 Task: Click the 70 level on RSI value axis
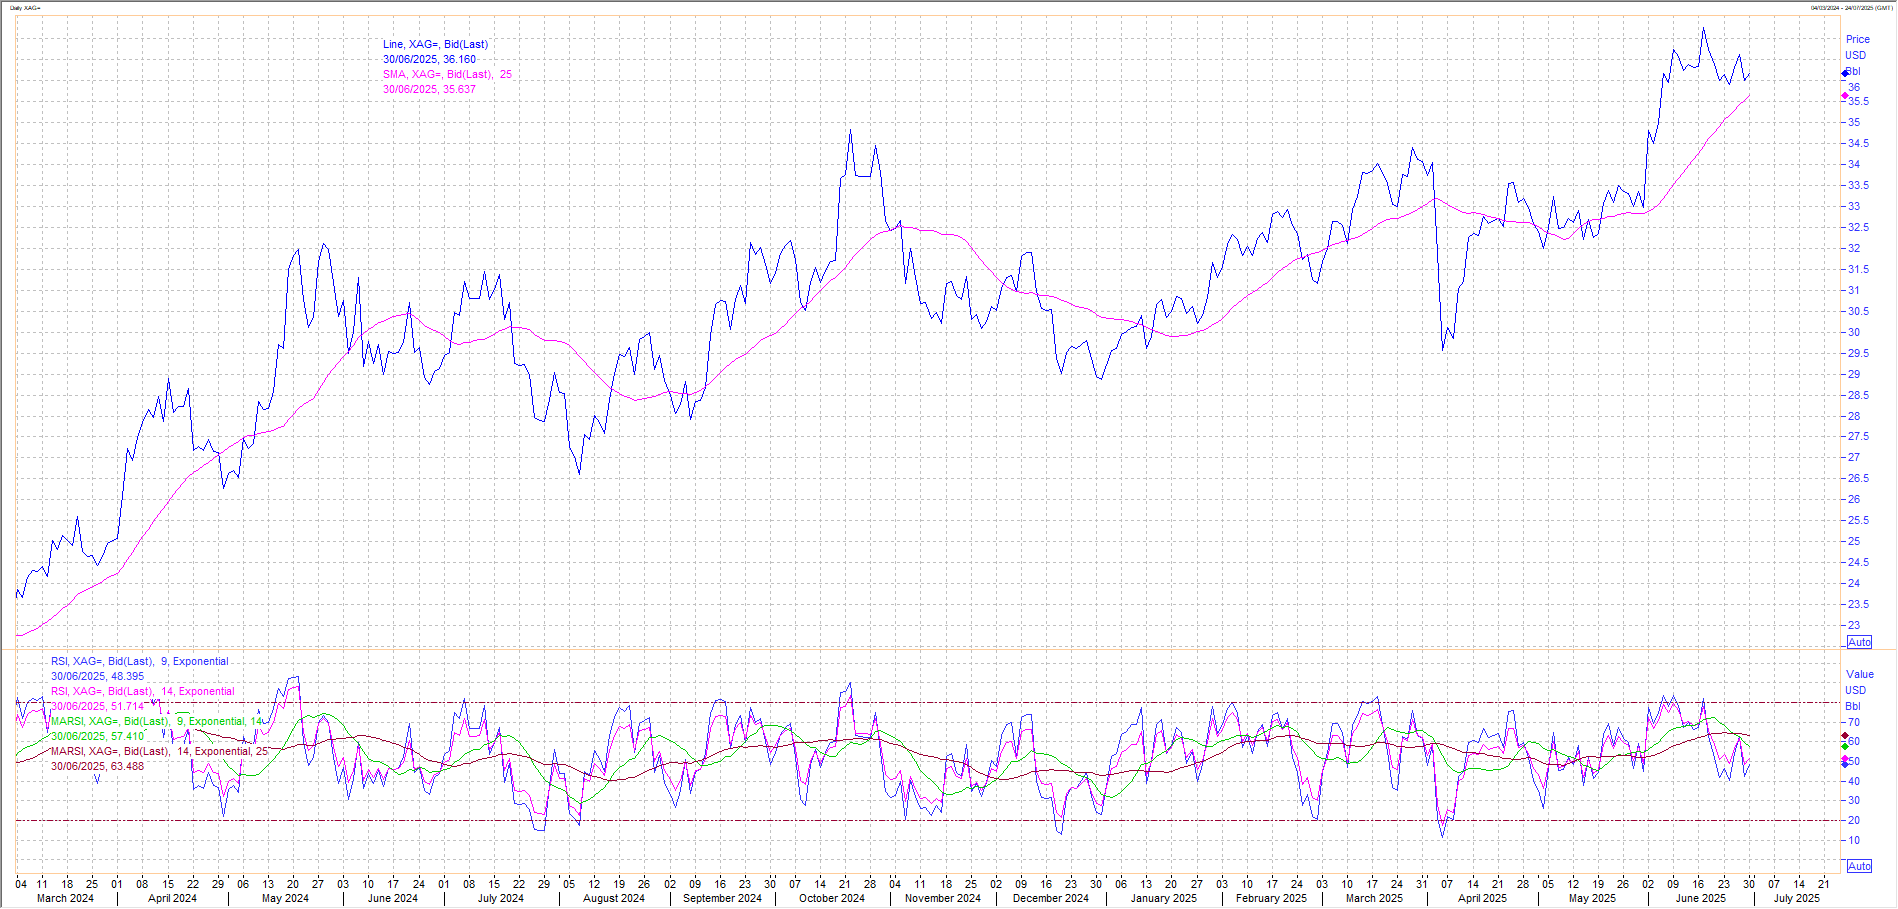click(1853, 722)
